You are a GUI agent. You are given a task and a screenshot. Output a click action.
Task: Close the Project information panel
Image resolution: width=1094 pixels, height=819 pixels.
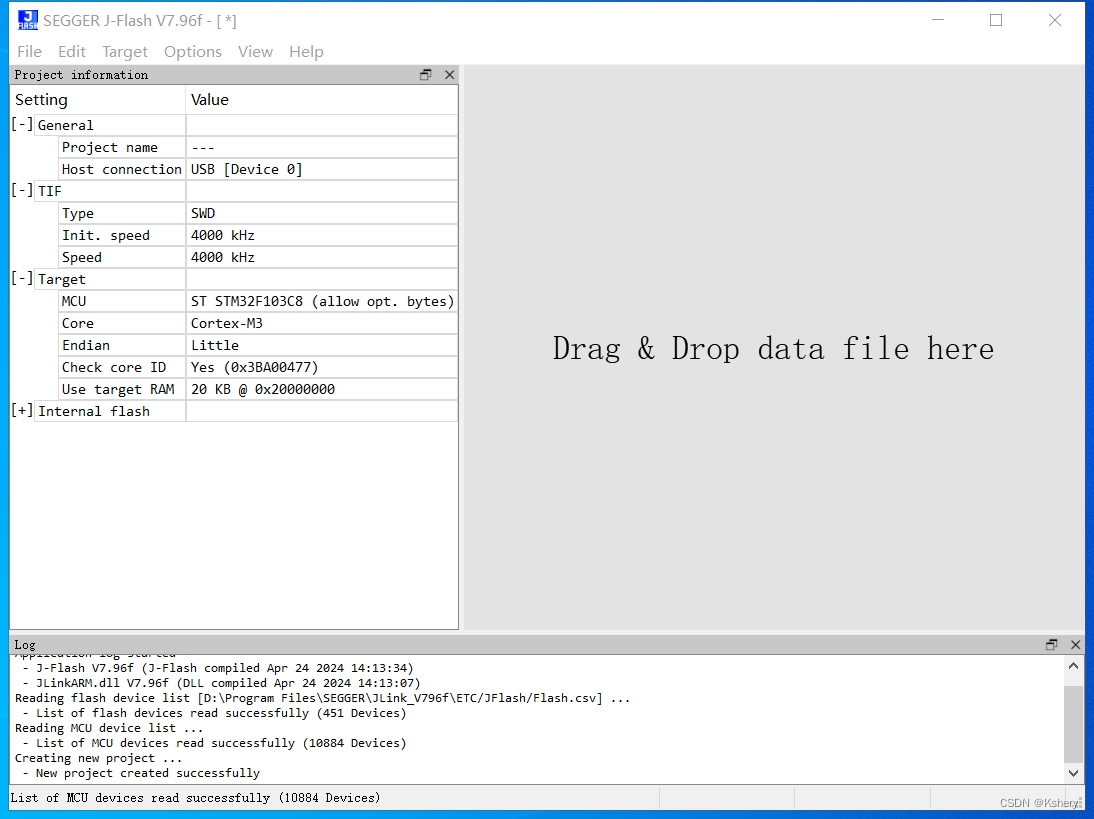coord(449,75)
